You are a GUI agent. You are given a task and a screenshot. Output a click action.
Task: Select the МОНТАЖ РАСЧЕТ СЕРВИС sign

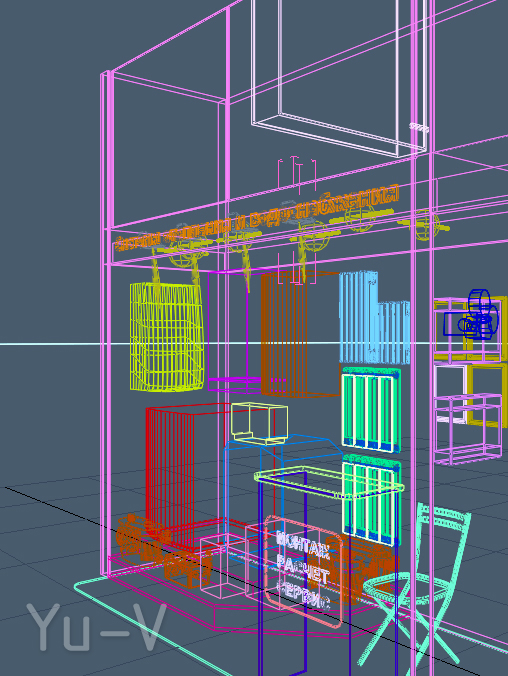(303, 571)
